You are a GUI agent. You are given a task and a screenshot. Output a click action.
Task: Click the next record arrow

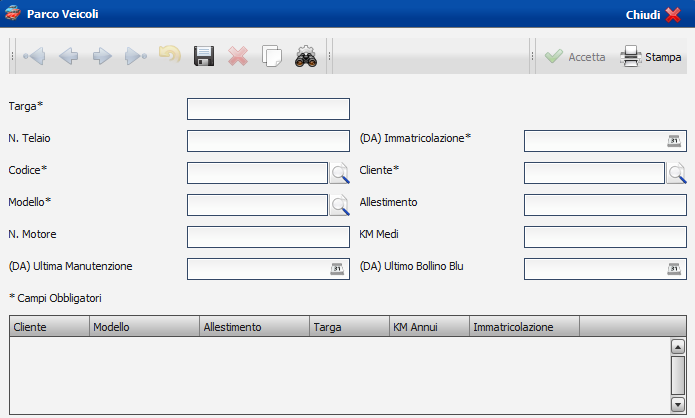102,57
